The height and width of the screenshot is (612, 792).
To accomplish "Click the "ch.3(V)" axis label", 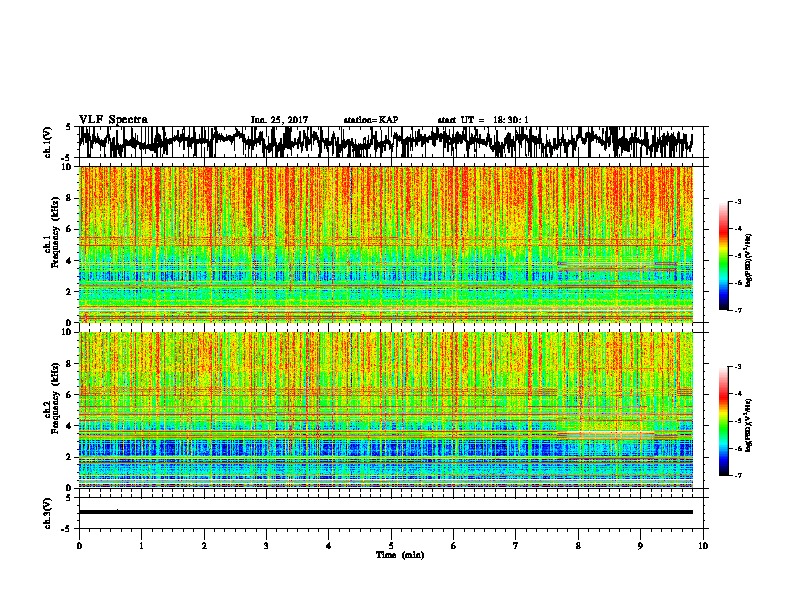I will (48, 514).
